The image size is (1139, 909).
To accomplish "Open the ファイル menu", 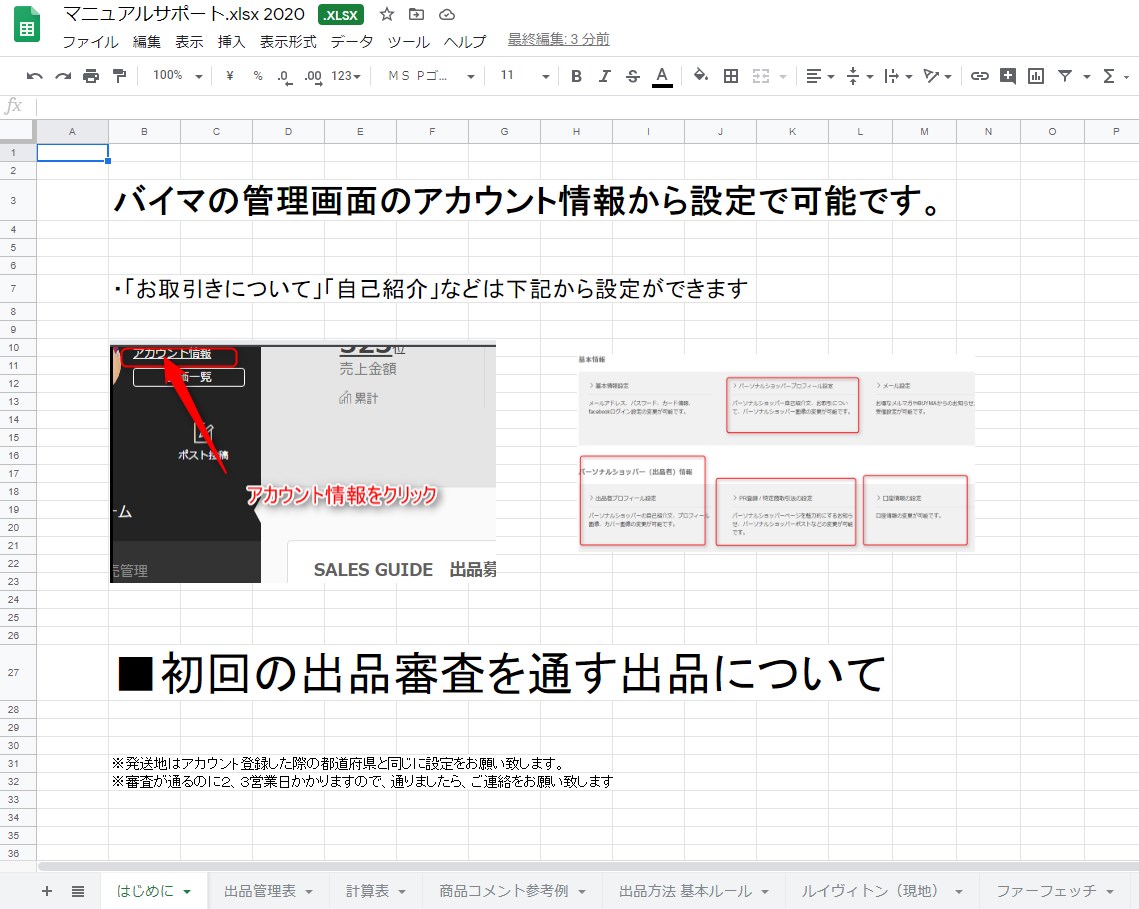I will coord(90,41).
